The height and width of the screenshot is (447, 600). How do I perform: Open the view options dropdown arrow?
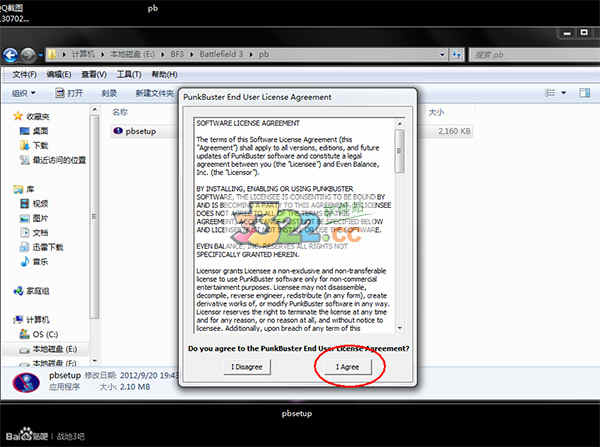[x=564, y=93]
